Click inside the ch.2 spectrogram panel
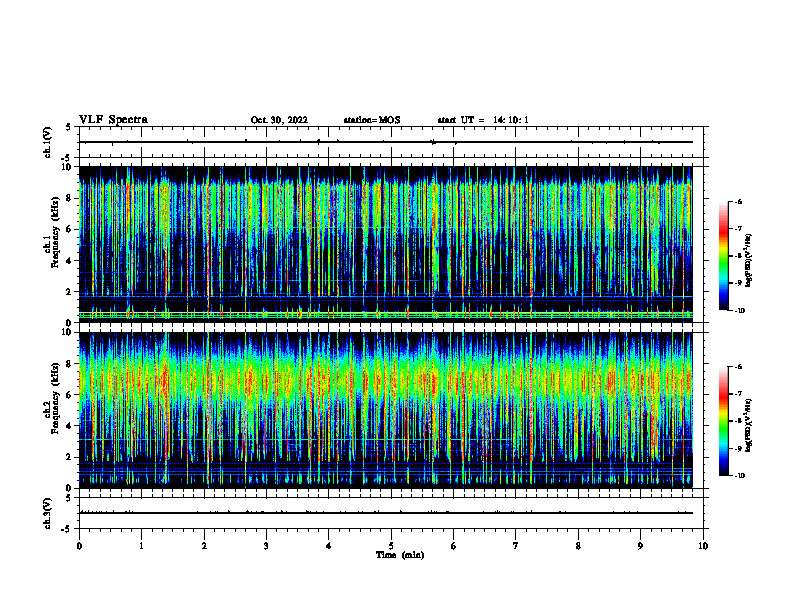 tap(386, 410)
